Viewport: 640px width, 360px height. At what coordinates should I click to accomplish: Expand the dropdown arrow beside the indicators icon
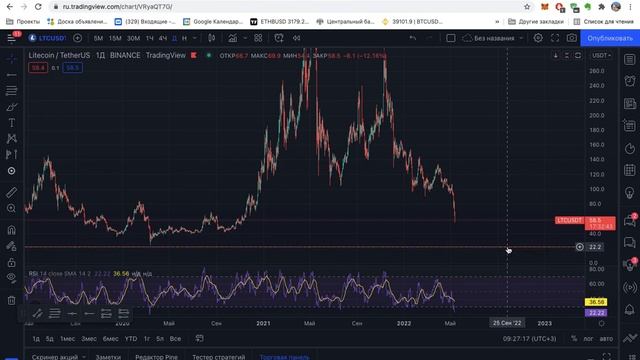[x=245, y=38]
